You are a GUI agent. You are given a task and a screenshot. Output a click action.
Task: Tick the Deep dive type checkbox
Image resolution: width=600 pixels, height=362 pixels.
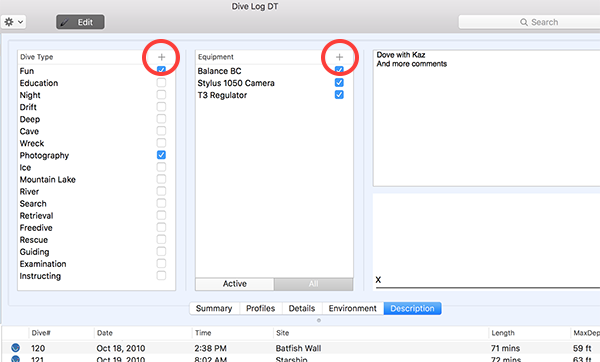click(161, 119)
